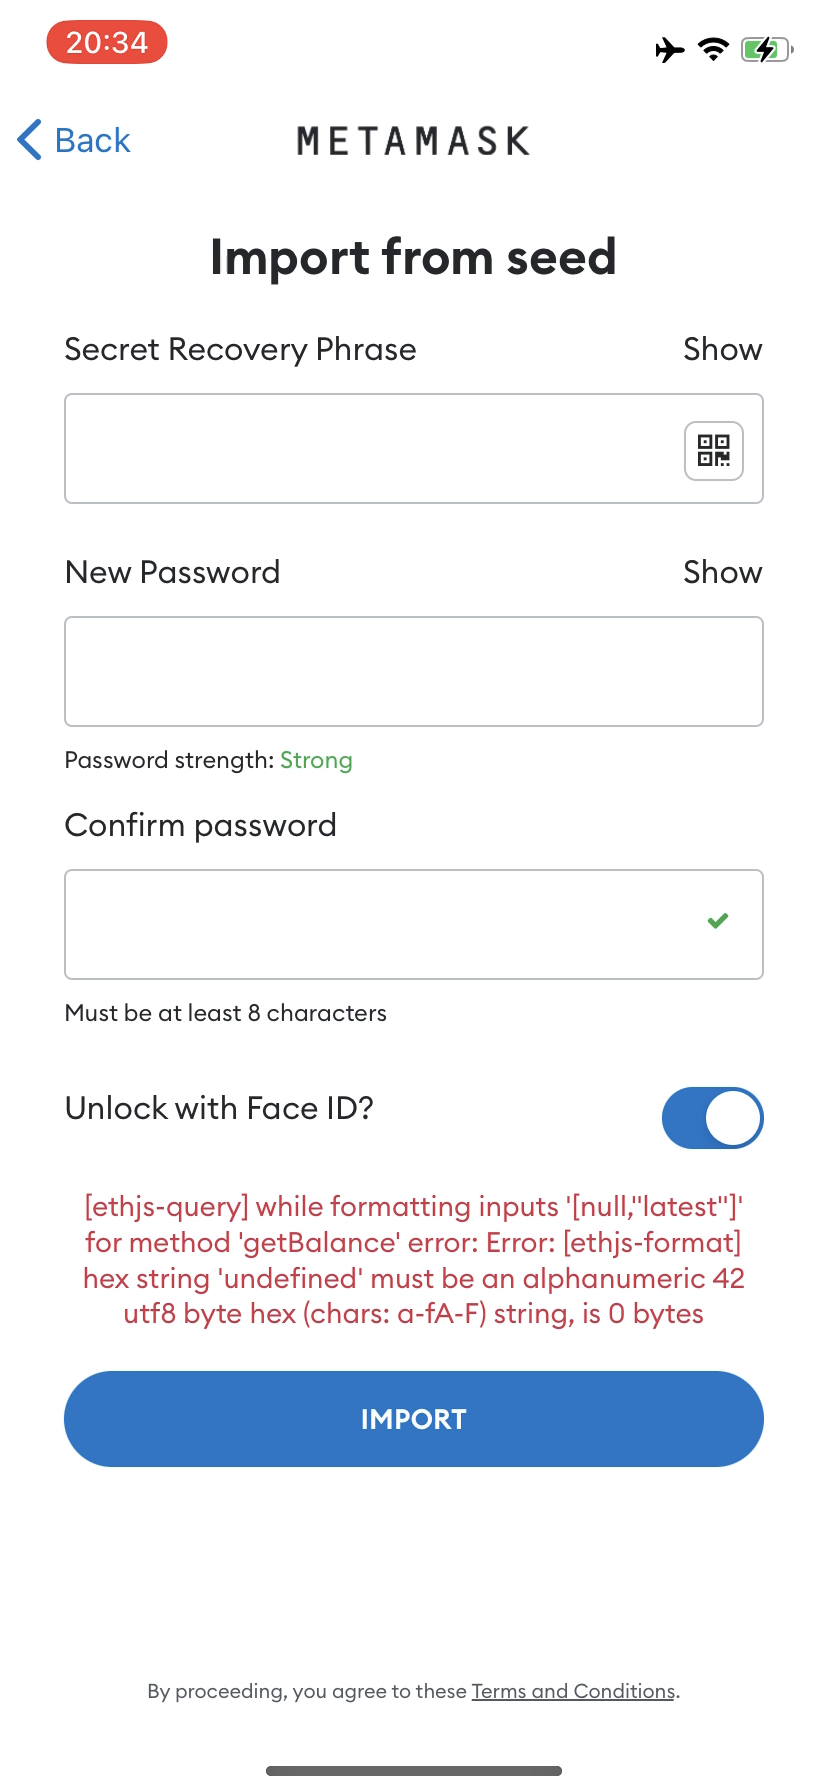Screen dimensions: 828x1792
Task: Click the clock showing 20:34
Action: tap(106, 42)
